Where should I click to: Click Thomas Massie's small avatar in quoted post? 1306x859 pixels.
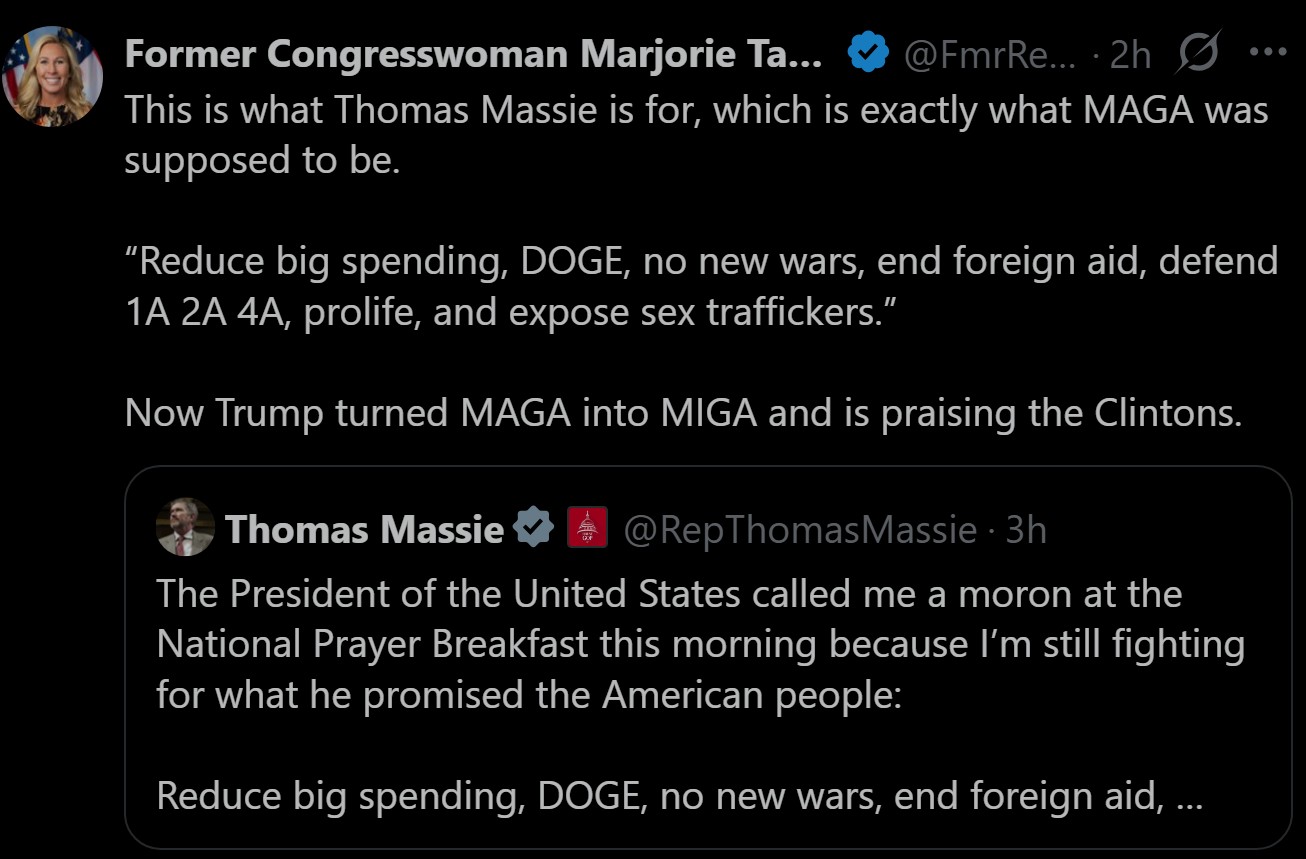(x=185, y=527)
